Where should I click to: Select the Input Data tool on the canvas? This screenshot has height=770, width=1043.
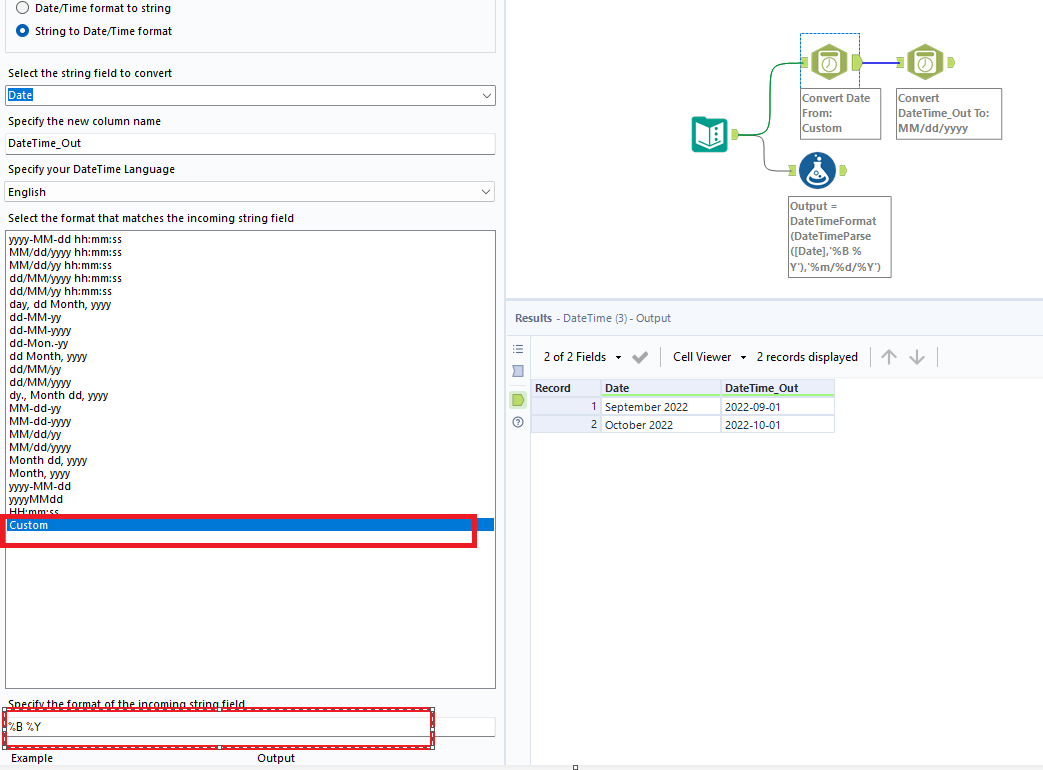[710, 134]
